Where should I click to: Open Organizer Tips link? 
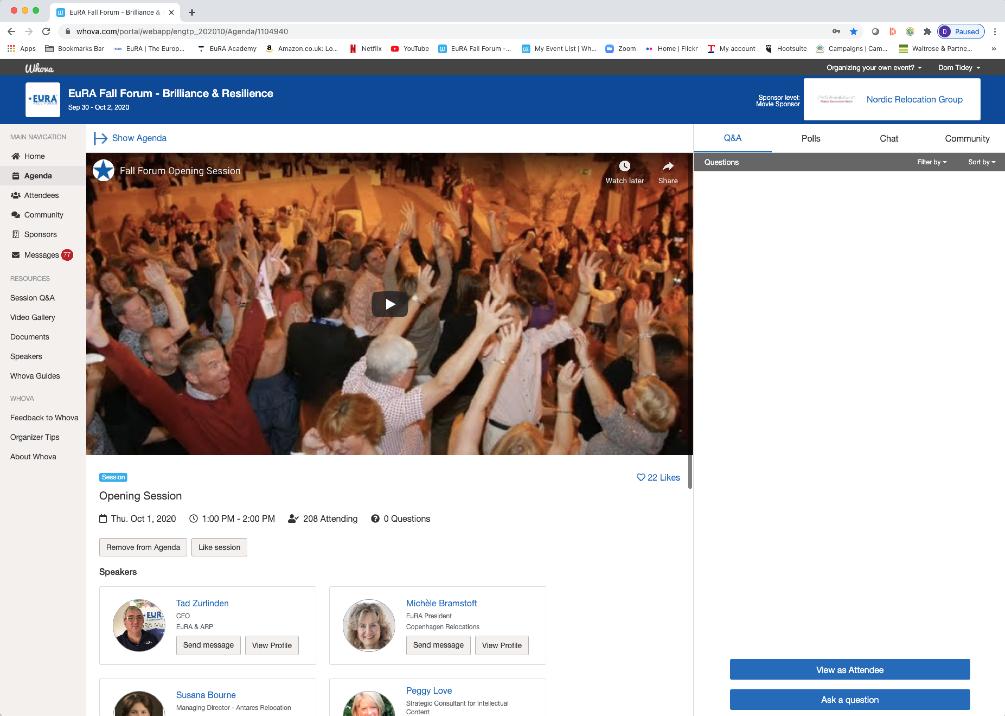[x=35, y=437]
